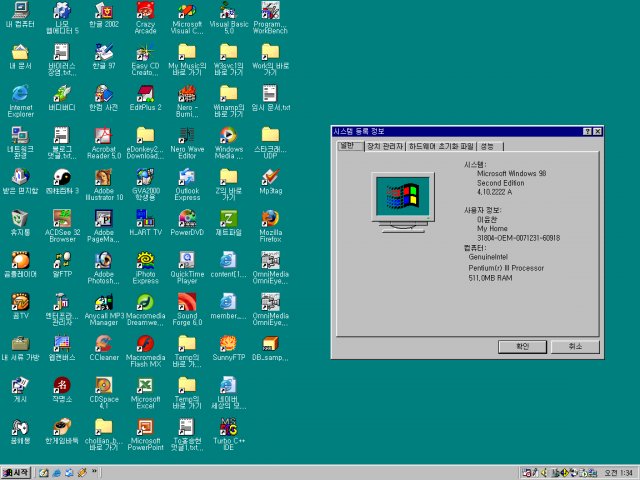Click the taskbar clock showing 오전 1:34
Image resolution: width=640 pixels, height=480 pixels.
[x=618, y=473]
